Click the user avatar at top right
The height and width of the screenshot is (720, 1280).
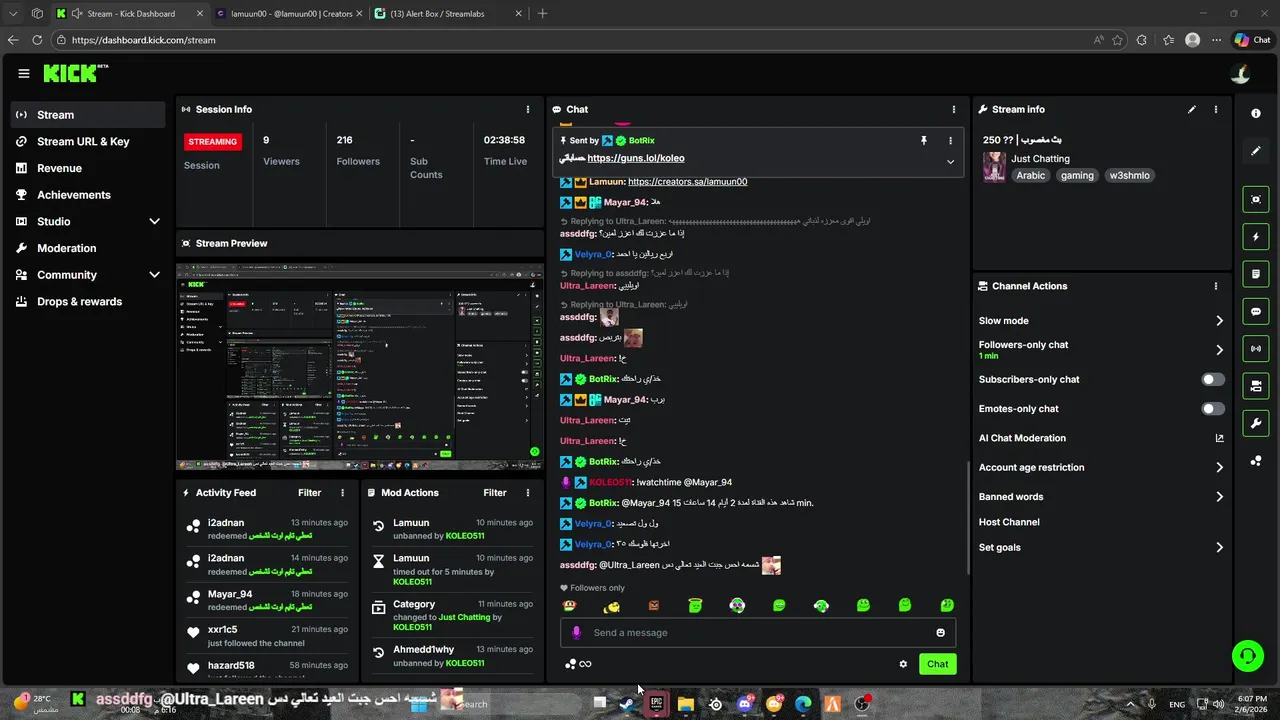pyautogui.click(x=1240, y=73)
